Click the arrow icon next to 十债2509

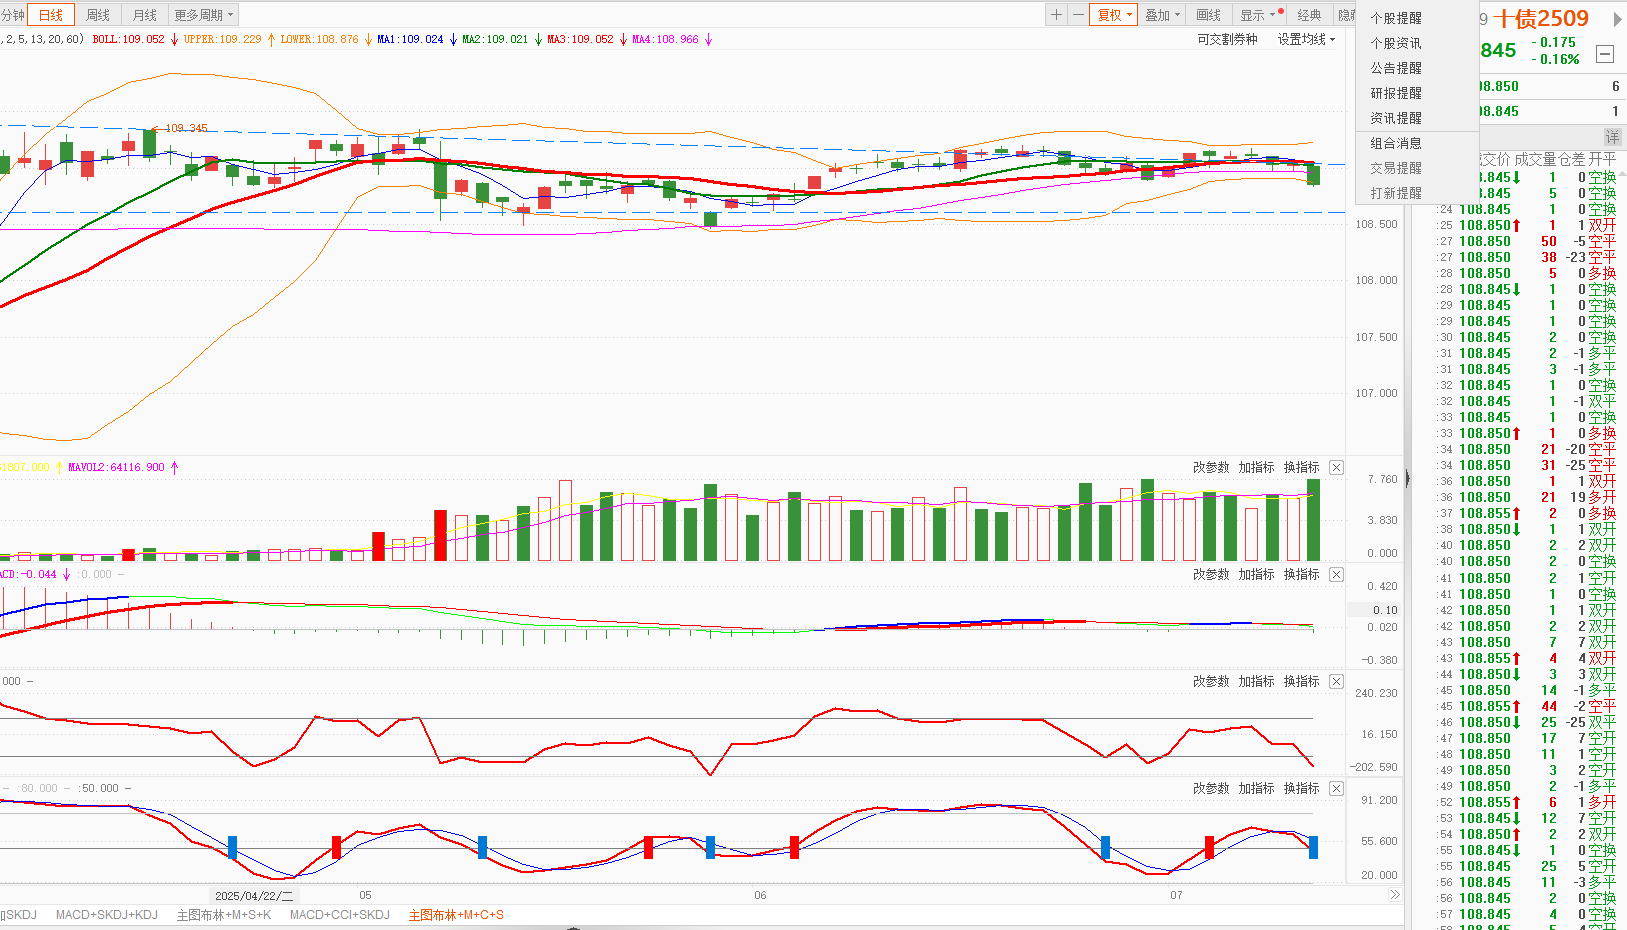pos(1616,19)
